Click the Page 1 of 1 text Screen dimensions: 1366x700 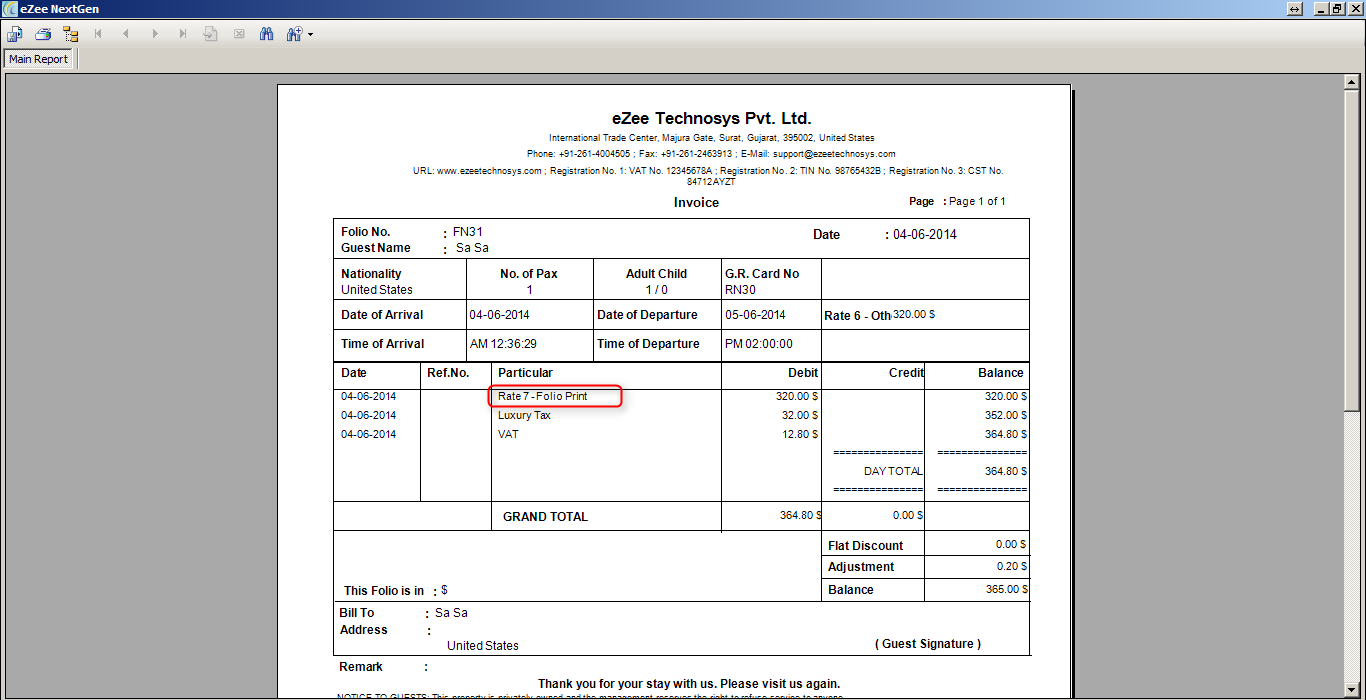click(977, 201)
